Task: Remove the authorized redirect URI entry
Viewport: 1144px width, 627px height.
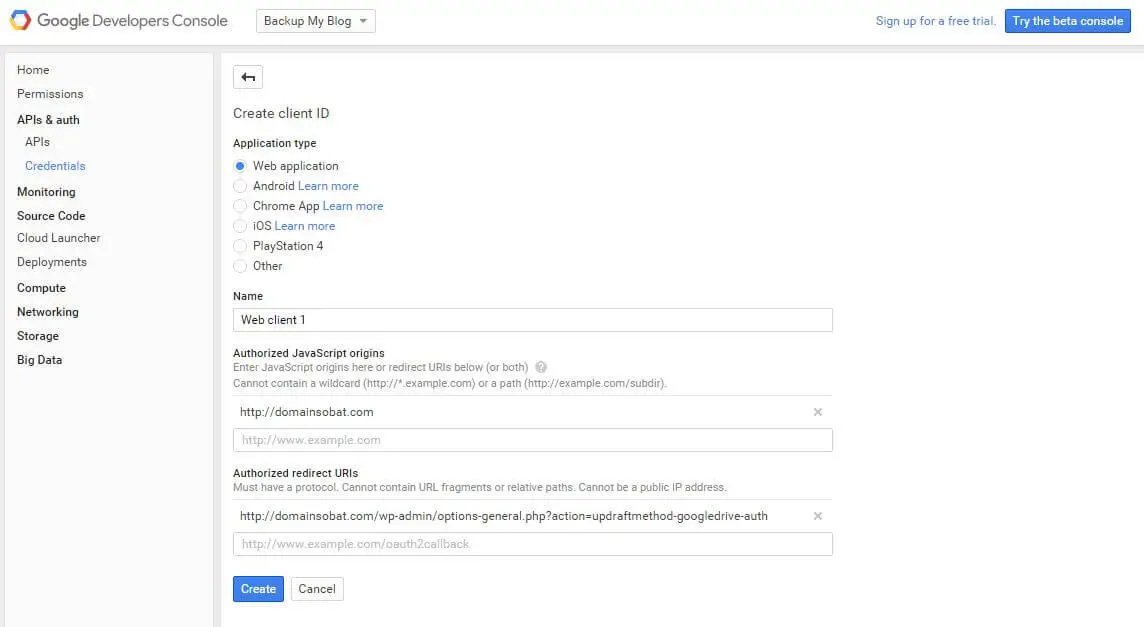Action: pos(817,515)
